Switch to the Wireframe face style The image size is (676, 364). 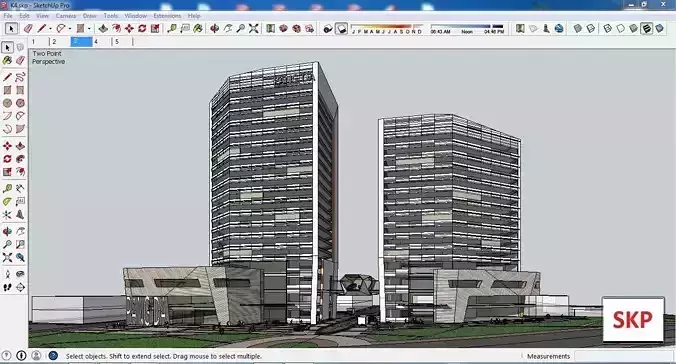[607, 28]
